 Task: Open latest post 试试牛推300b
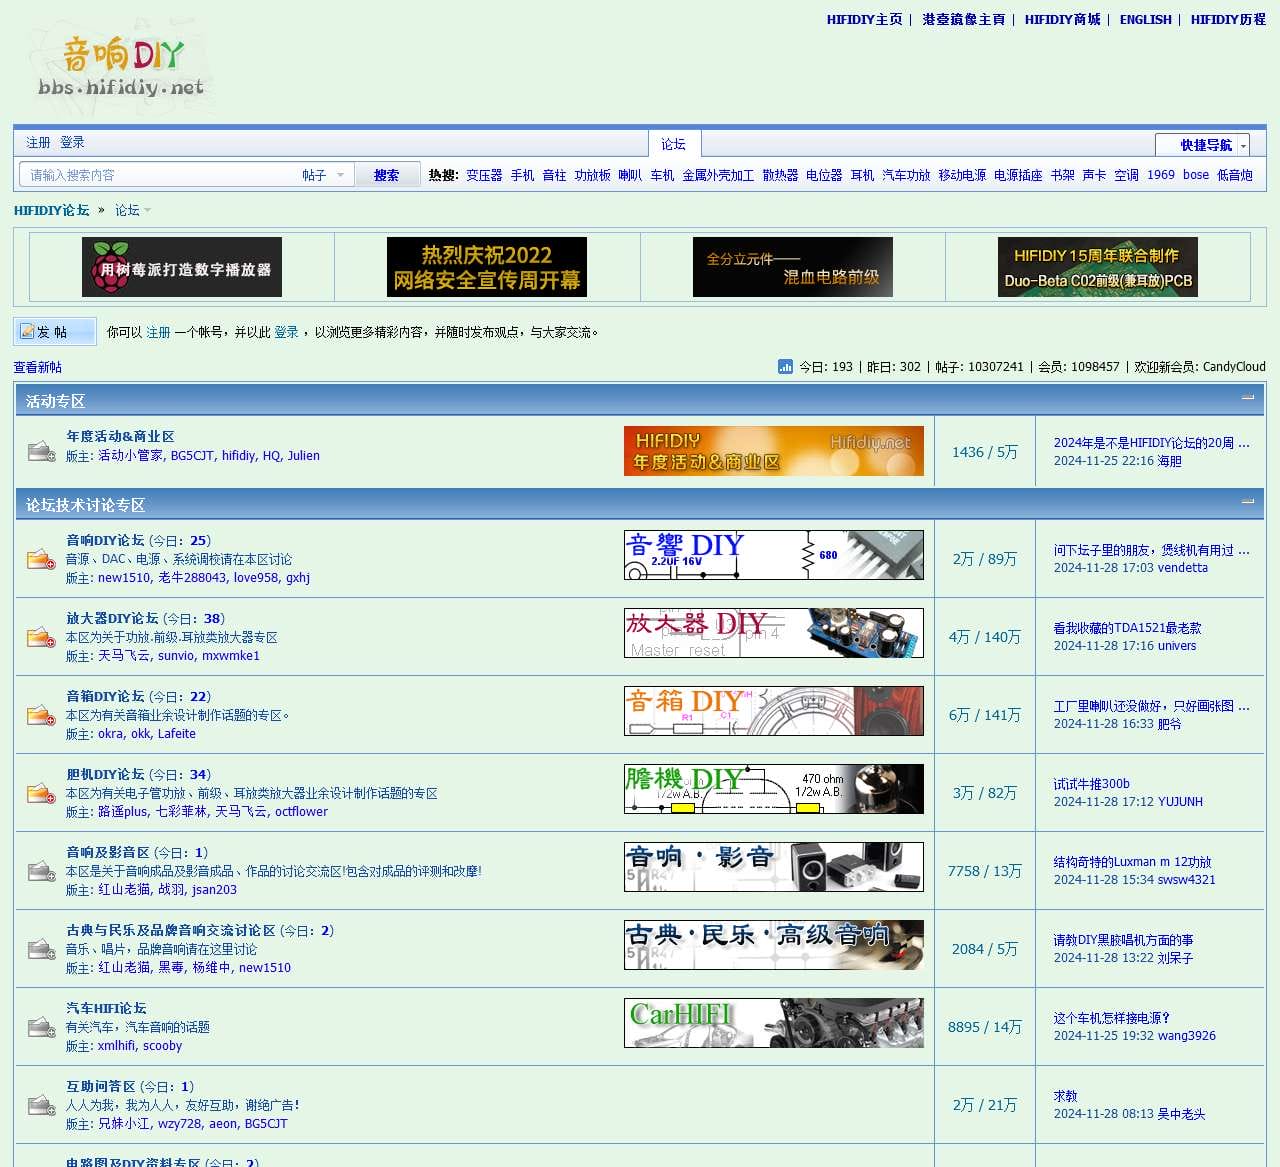tap(1091, 784)
